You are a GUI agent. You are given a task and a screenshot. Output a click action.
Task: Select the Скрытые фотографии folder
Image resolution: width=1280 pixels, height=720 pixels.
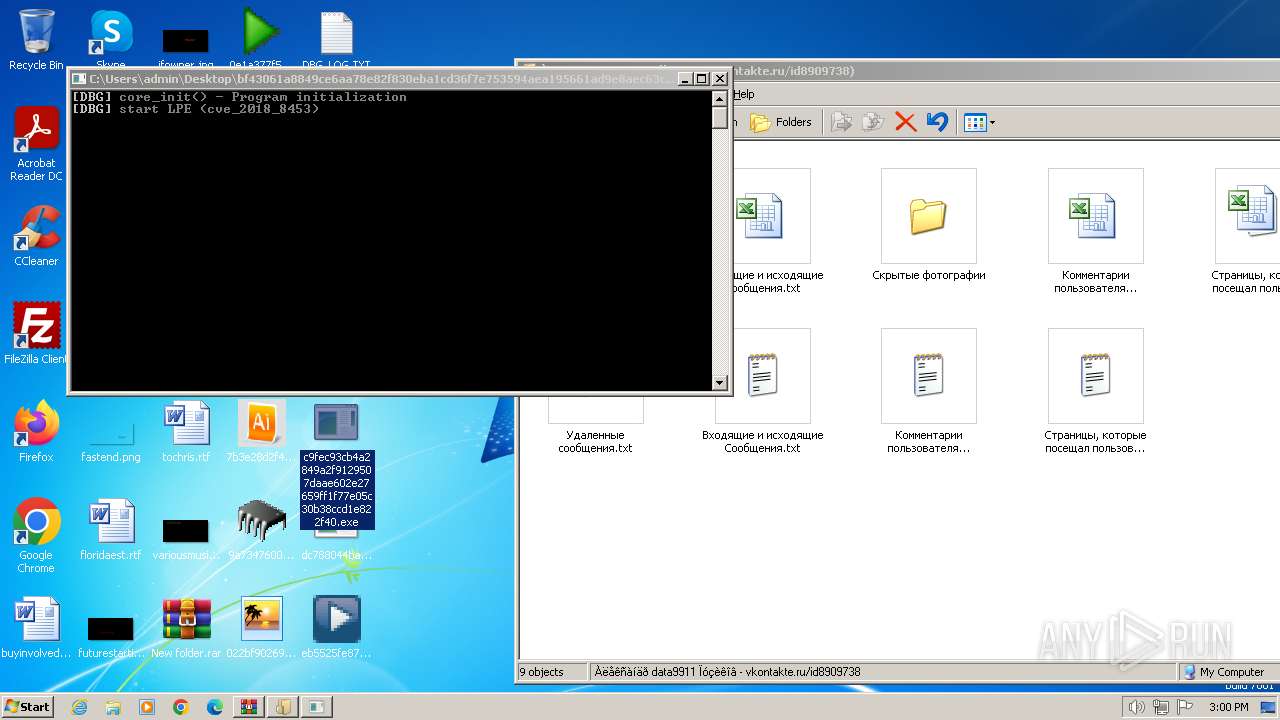pos(928,226)
